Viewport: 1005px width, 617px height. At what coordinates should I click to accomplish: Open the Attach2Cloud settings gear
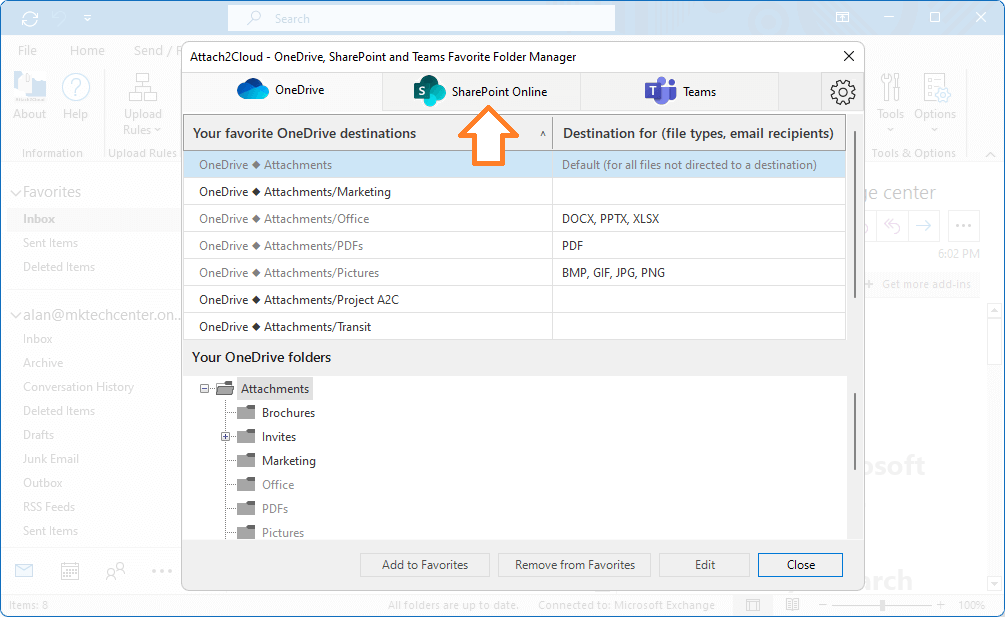pos(842,91)
